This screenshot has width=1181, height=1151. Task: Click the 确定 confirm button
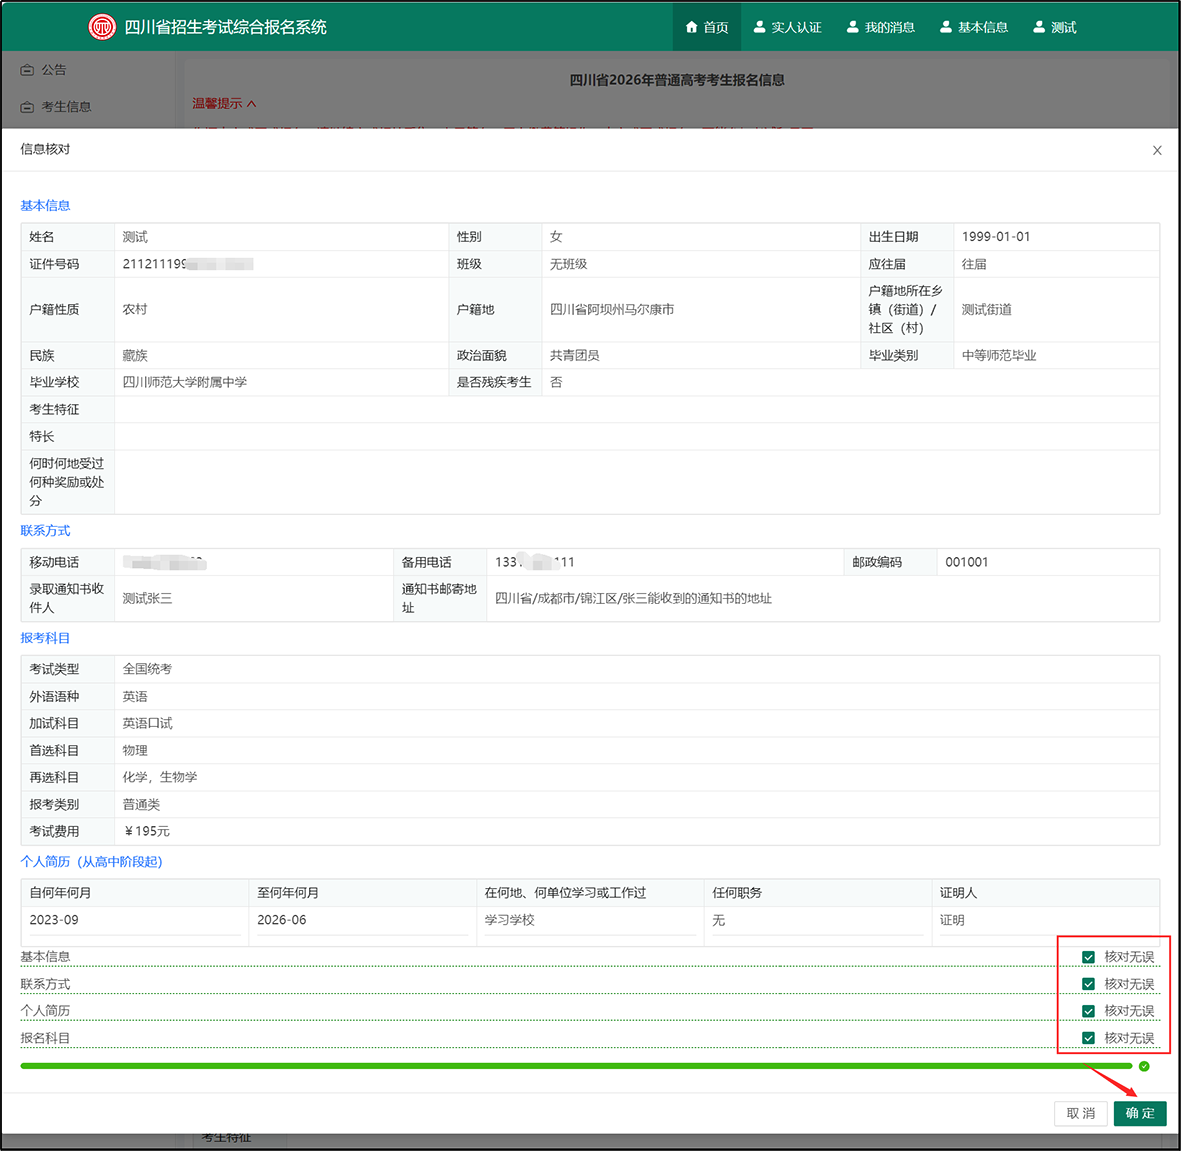point(1139,1113)
